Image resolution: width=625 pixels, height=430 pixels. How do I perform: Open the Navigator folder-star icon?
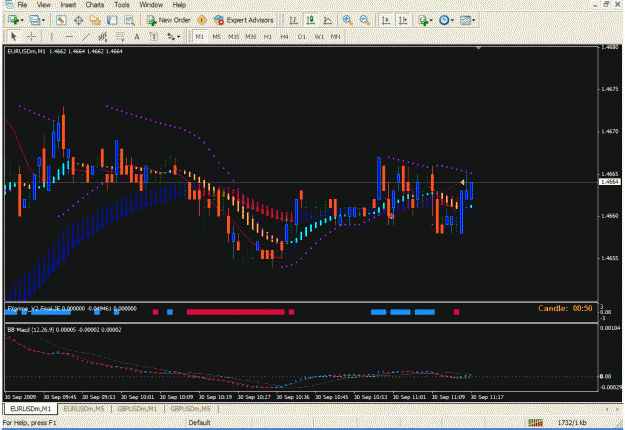click(95, 20)
